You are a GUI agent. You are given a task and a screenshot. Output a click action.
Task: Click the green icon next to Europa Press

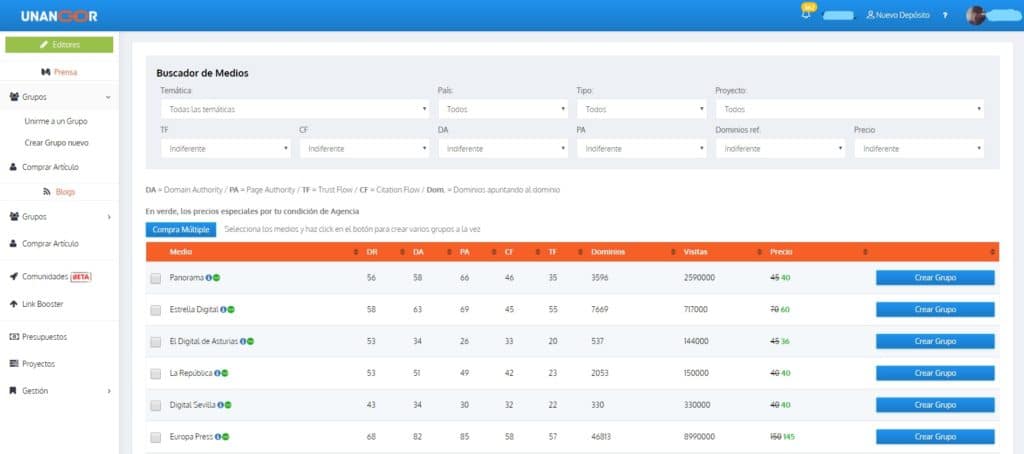click(x=225, y=436)
